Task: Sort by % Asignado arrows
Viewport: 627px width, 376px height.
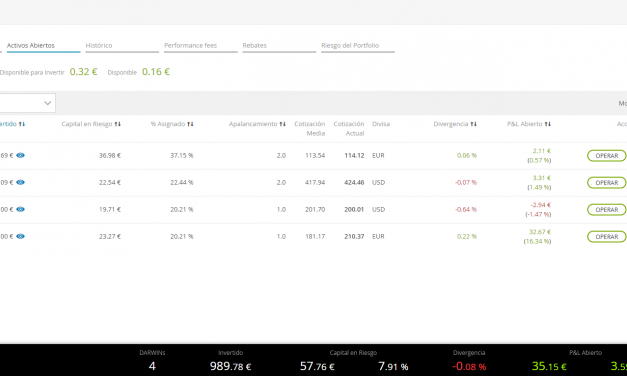Action: pyautogui.click(x=190, y=124)
